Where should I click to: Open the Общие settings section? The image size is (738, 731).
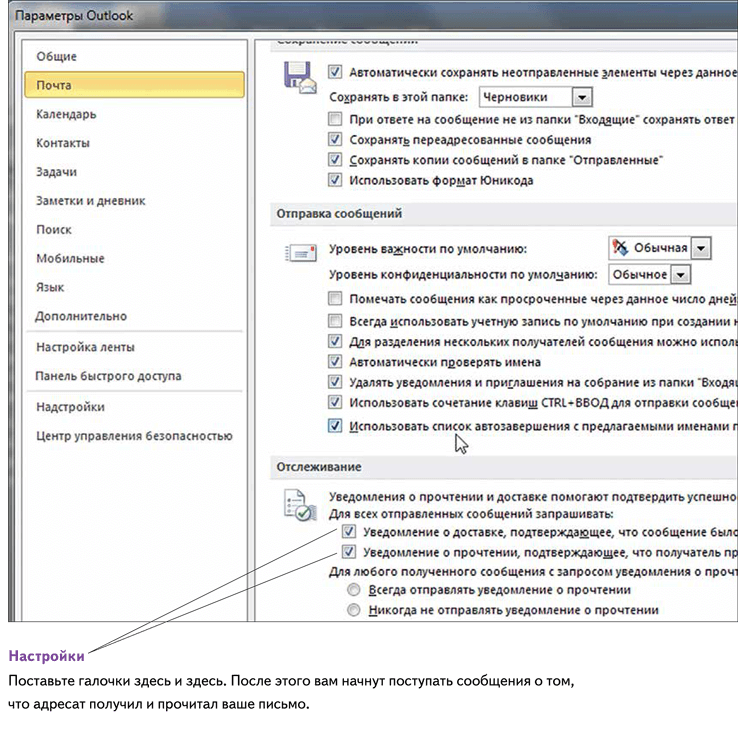coord(56,56)
